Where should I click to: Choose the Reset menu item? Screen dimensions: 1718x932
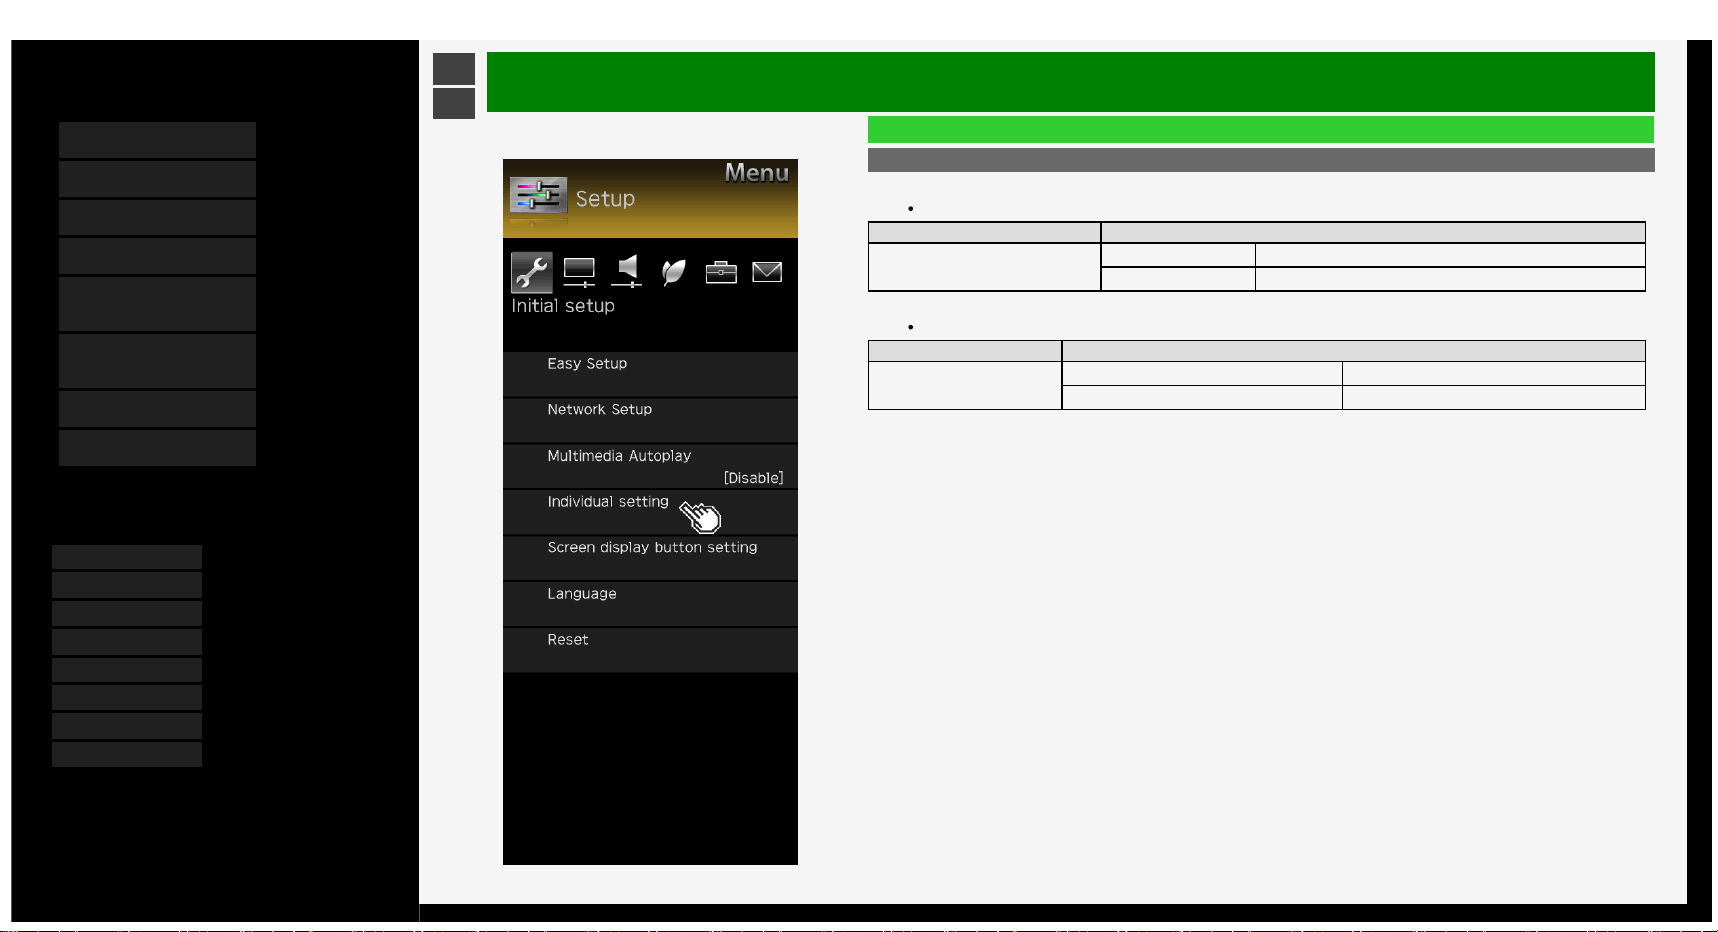(650, 650)
